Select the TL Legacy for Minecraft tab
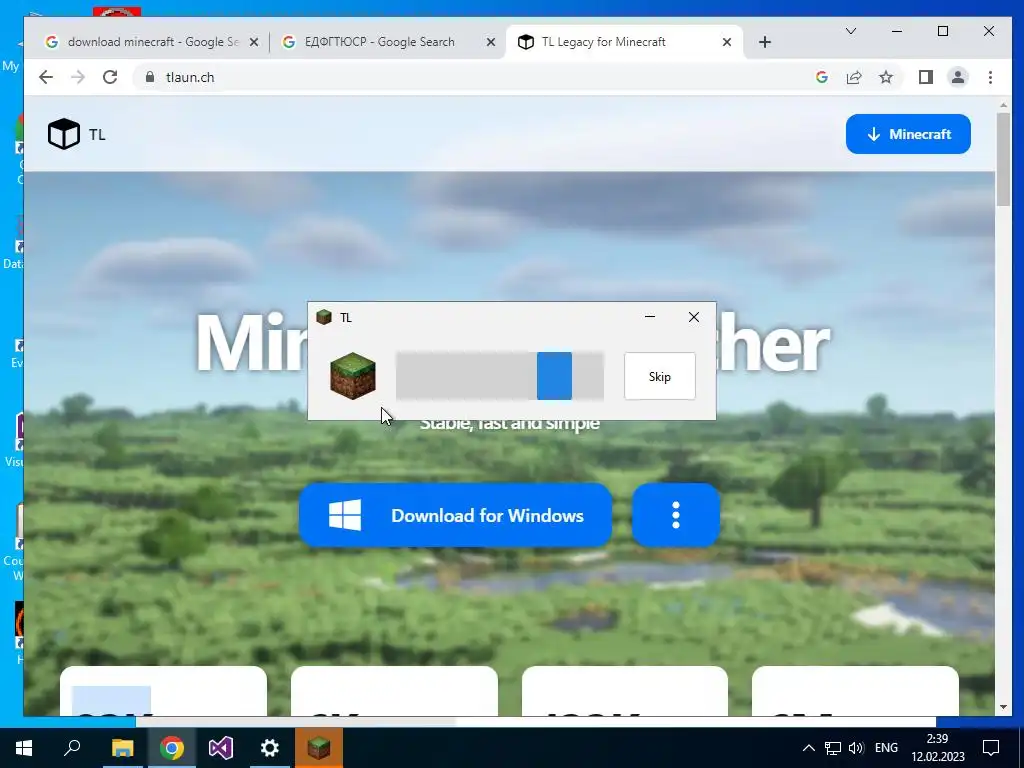The image size is (1024, 768). coord(603,42)
